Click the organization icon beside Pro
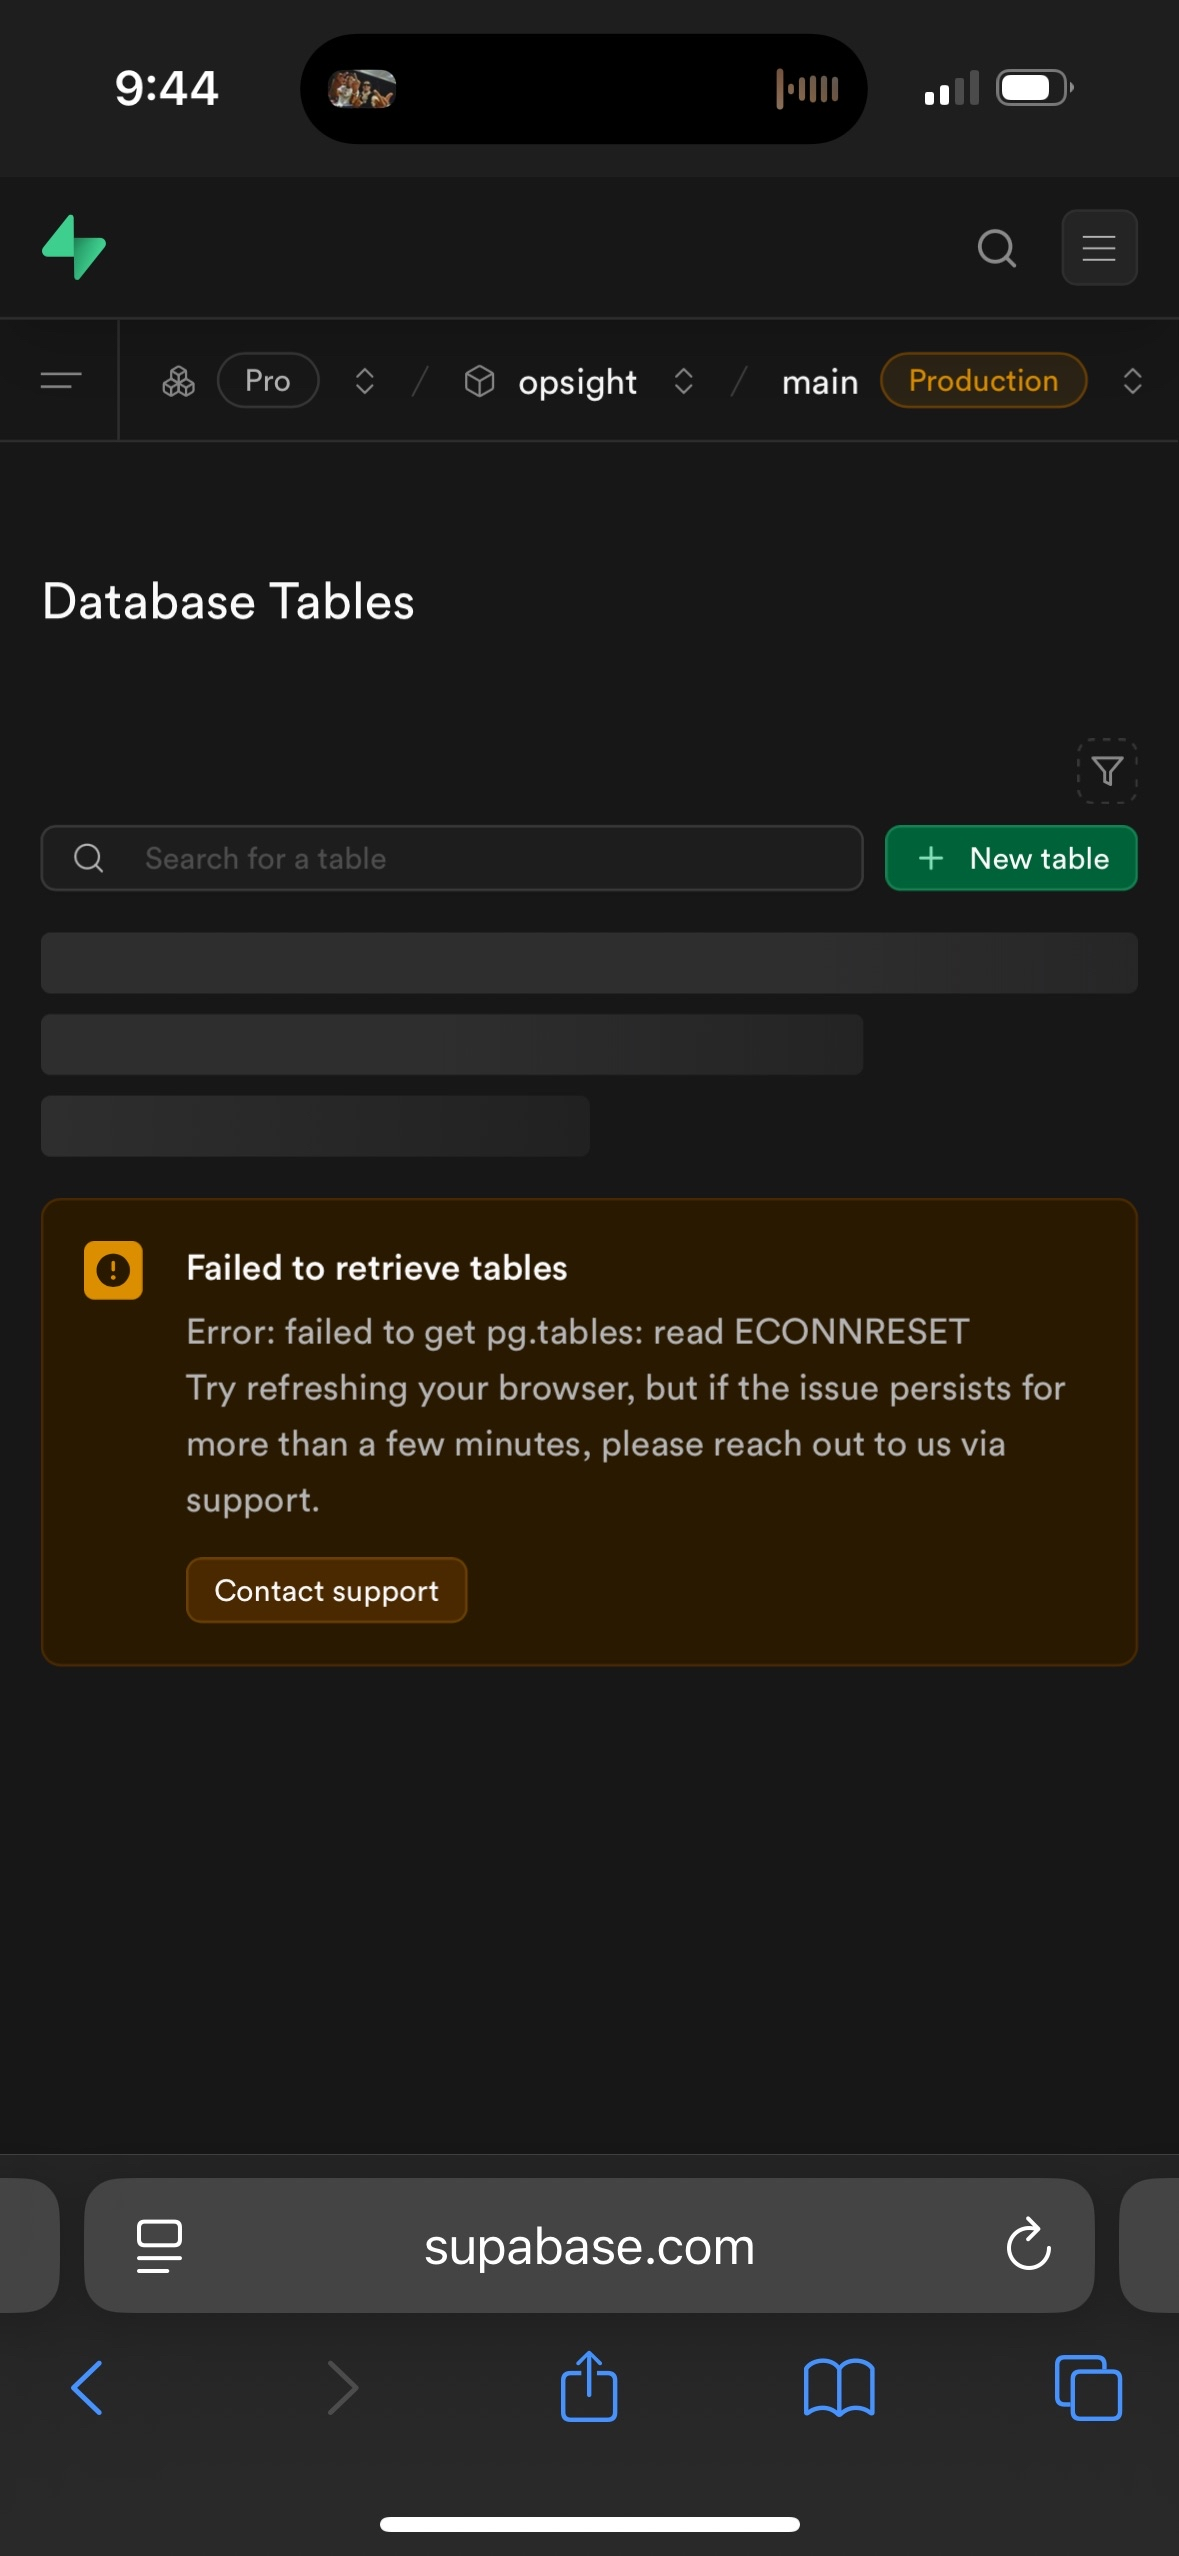Viewport: 1179px width, 2556px height. point(178,381)
